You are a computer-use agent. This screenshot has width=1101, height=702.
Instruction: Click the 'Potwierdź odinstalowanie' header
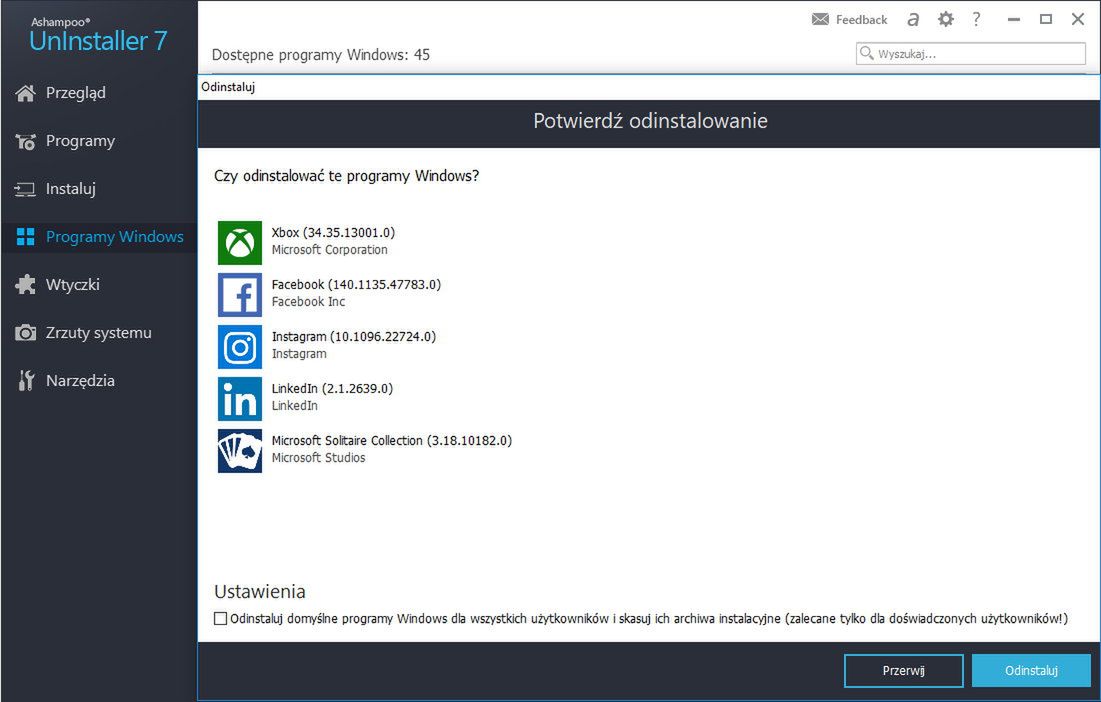650,121
